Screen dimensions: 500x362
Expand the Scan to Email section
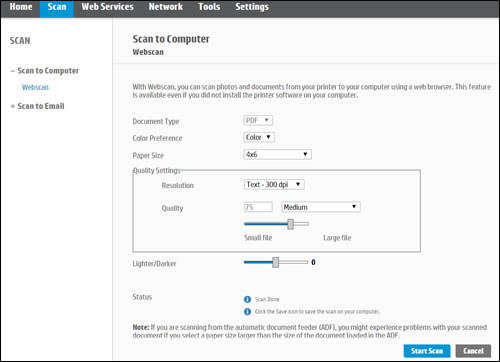point(13,106)
